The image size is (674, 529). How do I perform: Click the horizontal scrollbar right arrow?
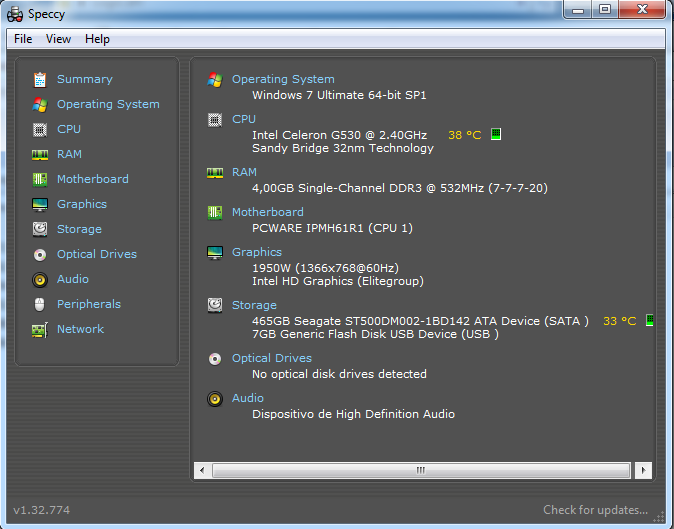click(x=643, y=471)
